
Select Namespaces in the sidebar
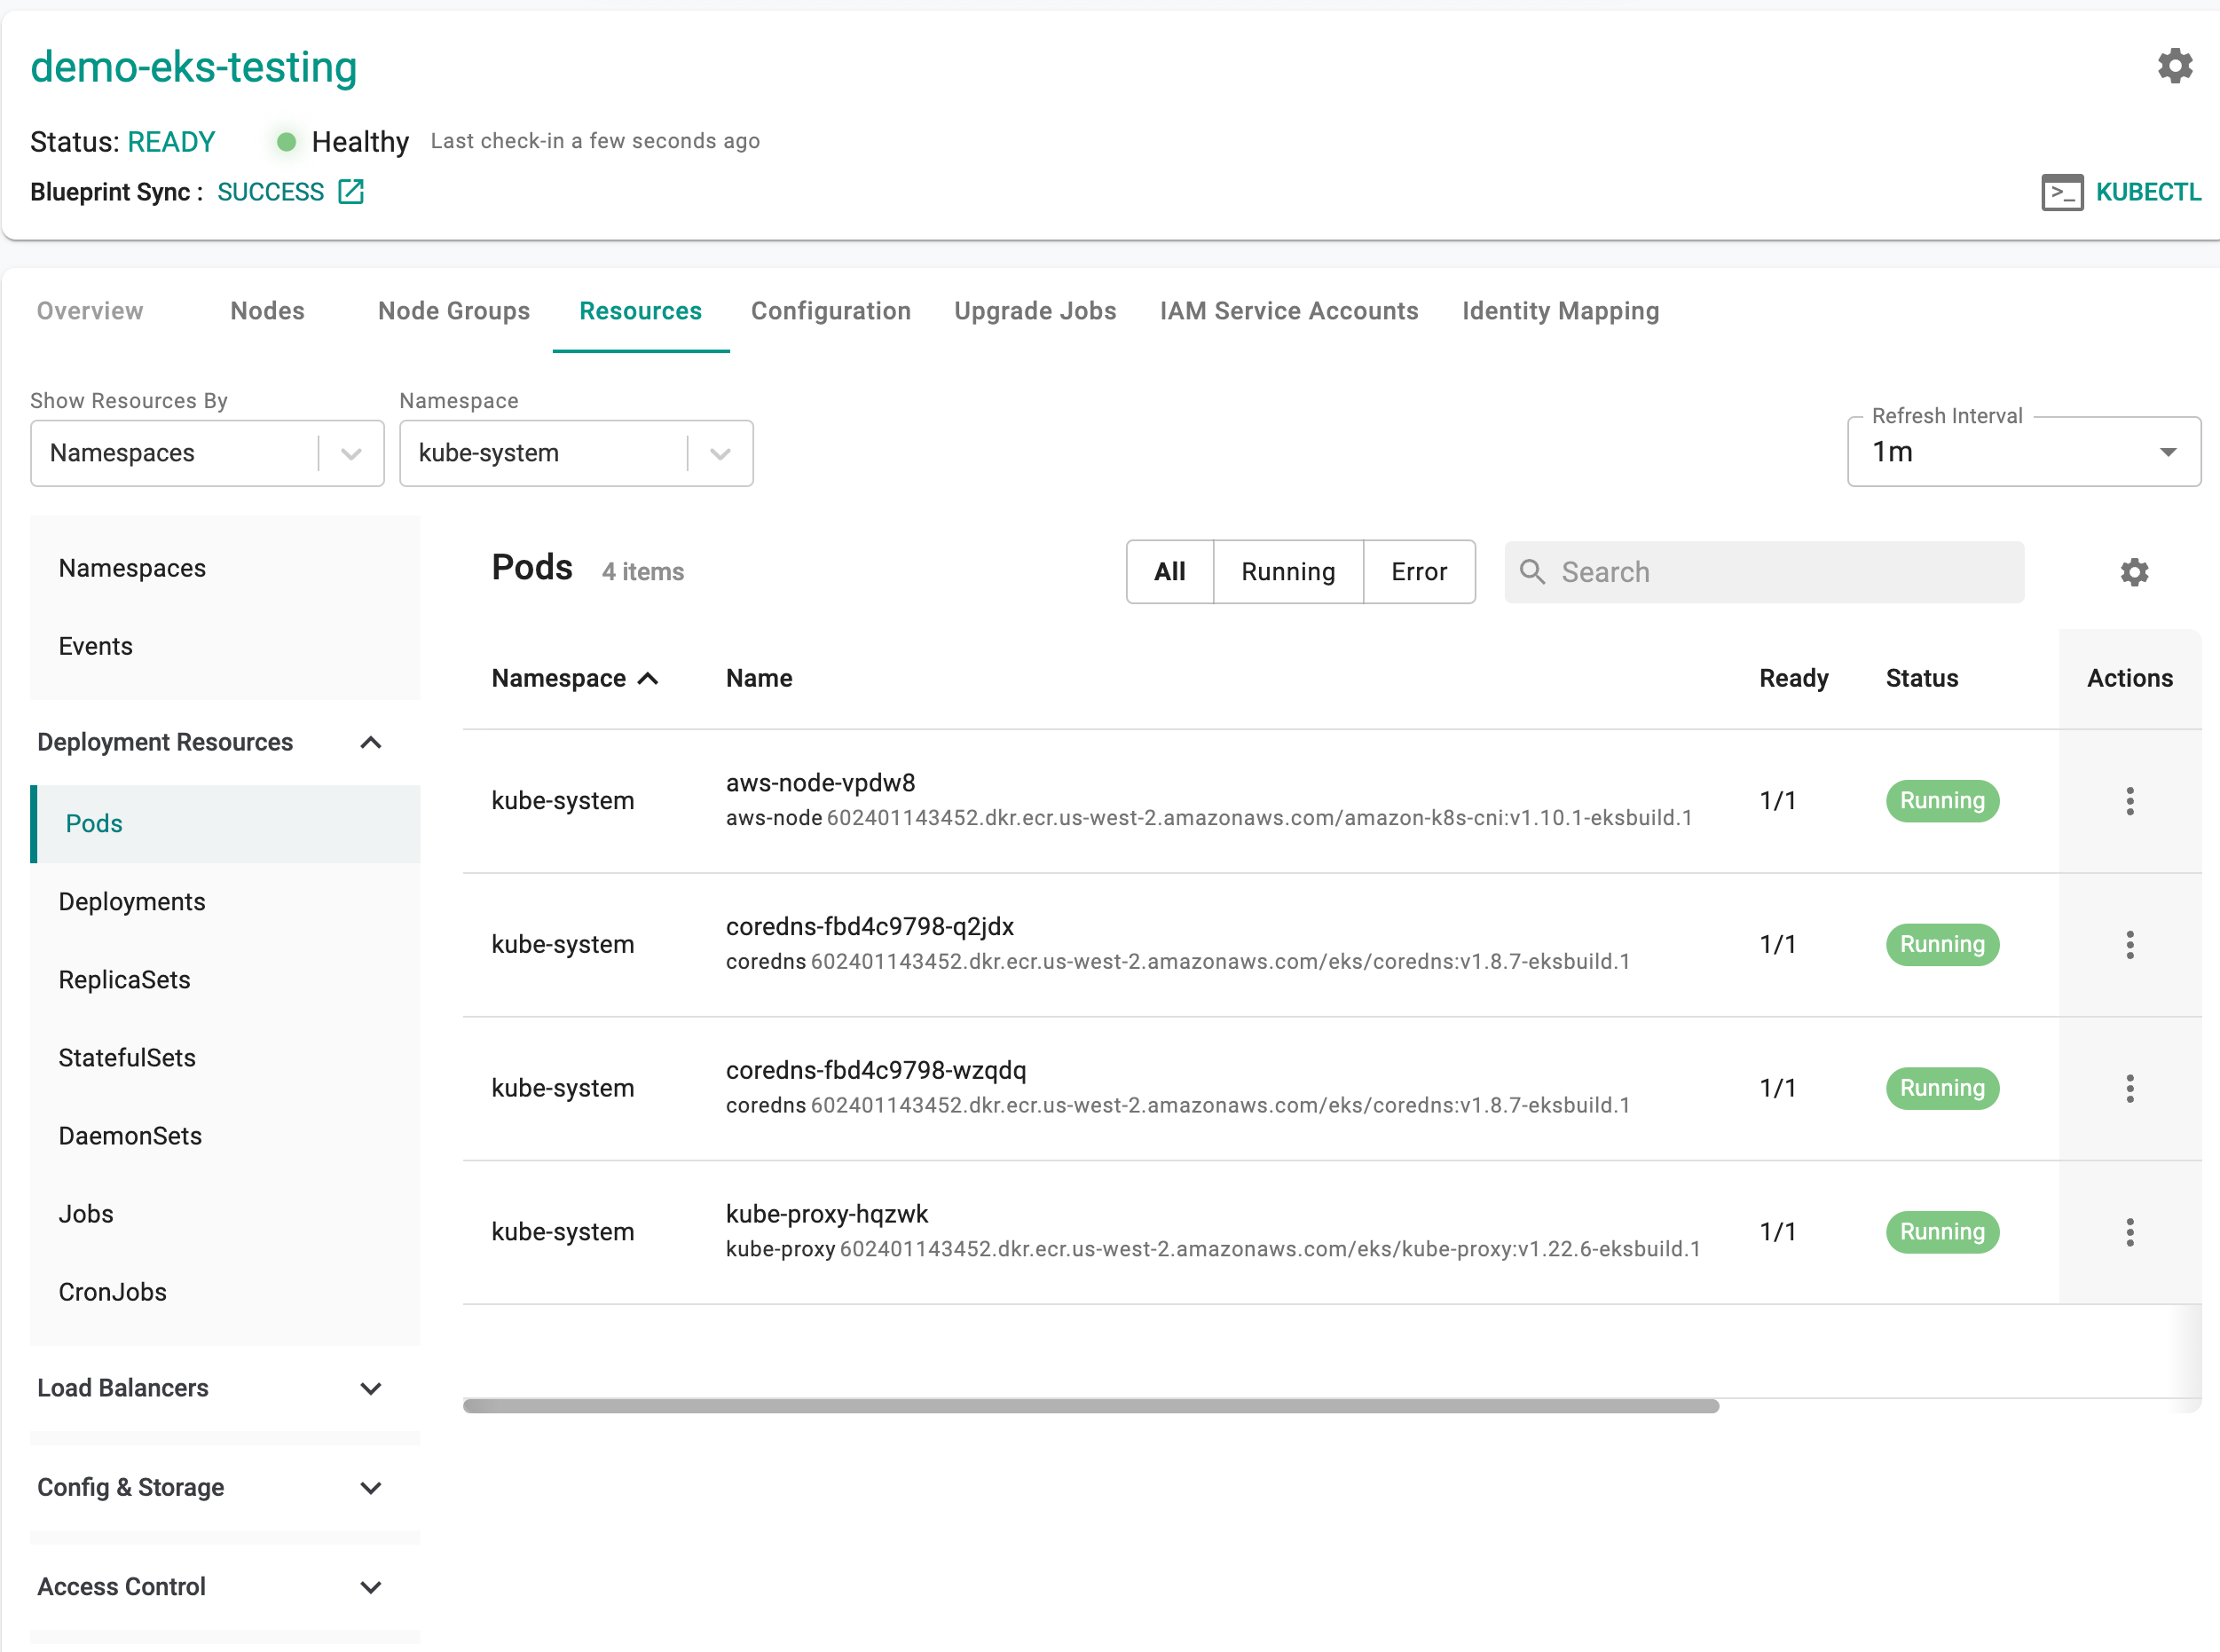pyautogui.click(x=225, y=568)
